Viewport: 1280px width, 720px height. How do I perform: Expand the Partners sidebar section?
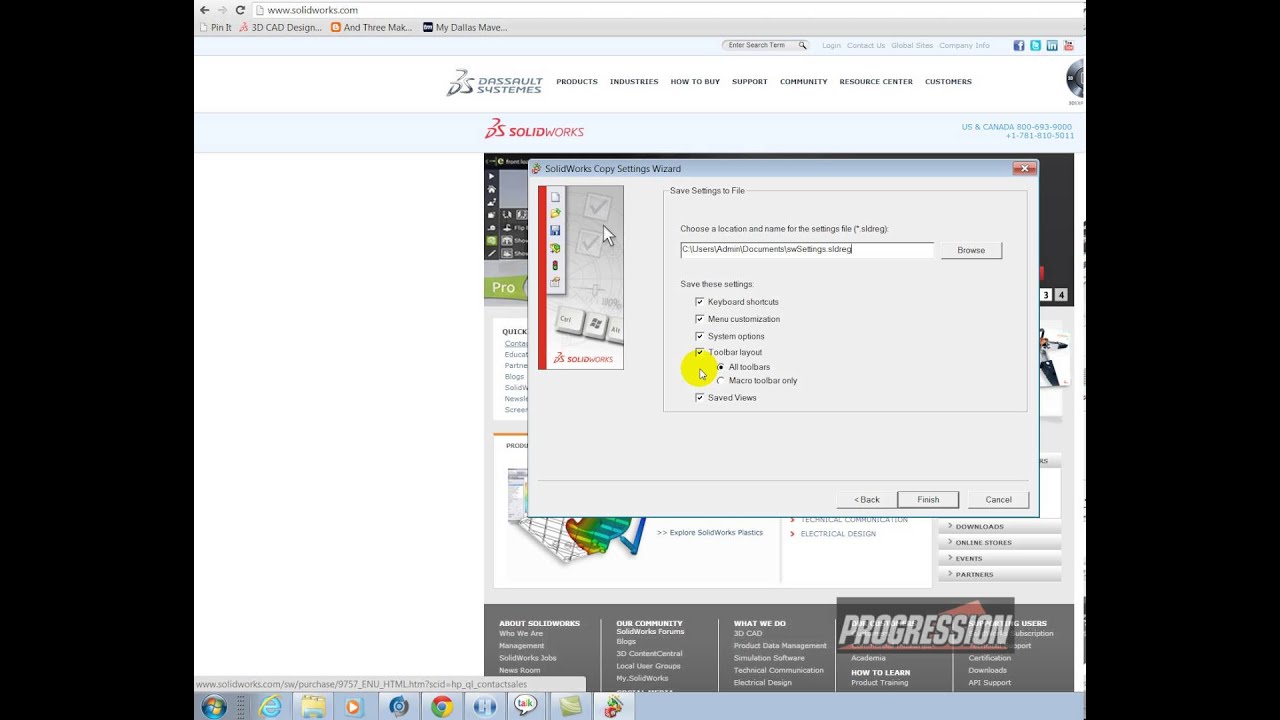(x=999, y=574)
